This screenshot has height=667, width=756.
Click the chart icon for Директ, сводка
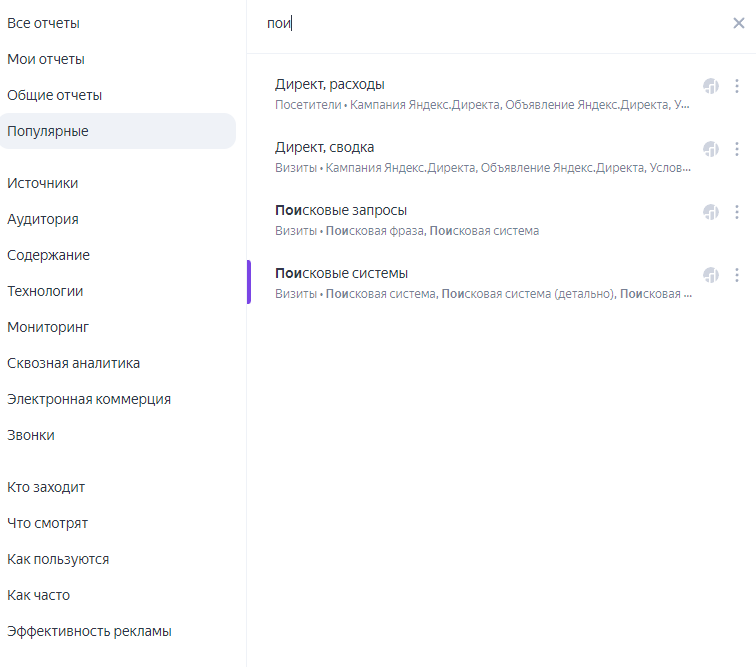(x=711, y=149)
